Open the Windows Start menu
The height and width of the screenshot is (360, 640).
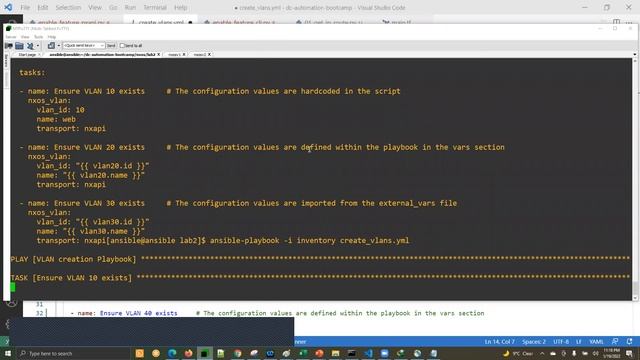pos(8,353)
